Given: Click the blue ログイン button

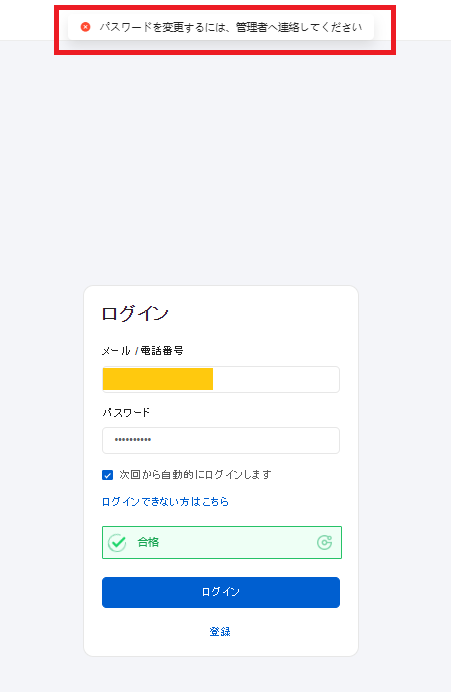Looking at the screenshot, I should pos(221,592).
